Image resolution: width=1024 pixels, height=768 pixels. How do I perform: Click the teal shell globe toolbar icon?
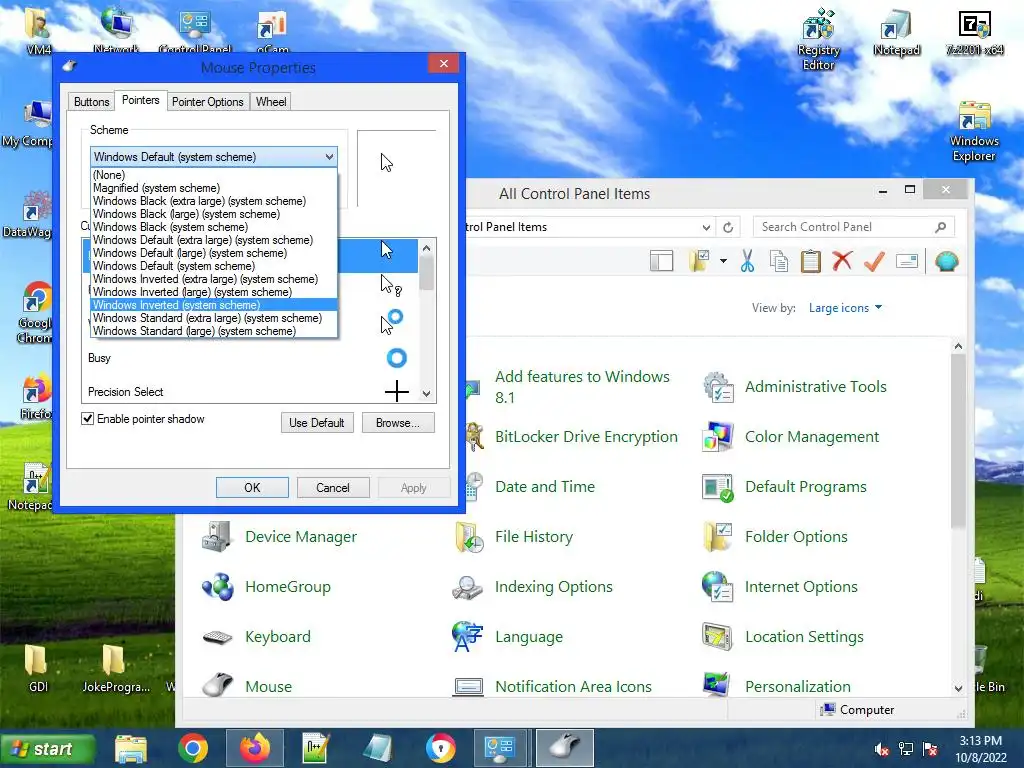[x=946, y=262]
